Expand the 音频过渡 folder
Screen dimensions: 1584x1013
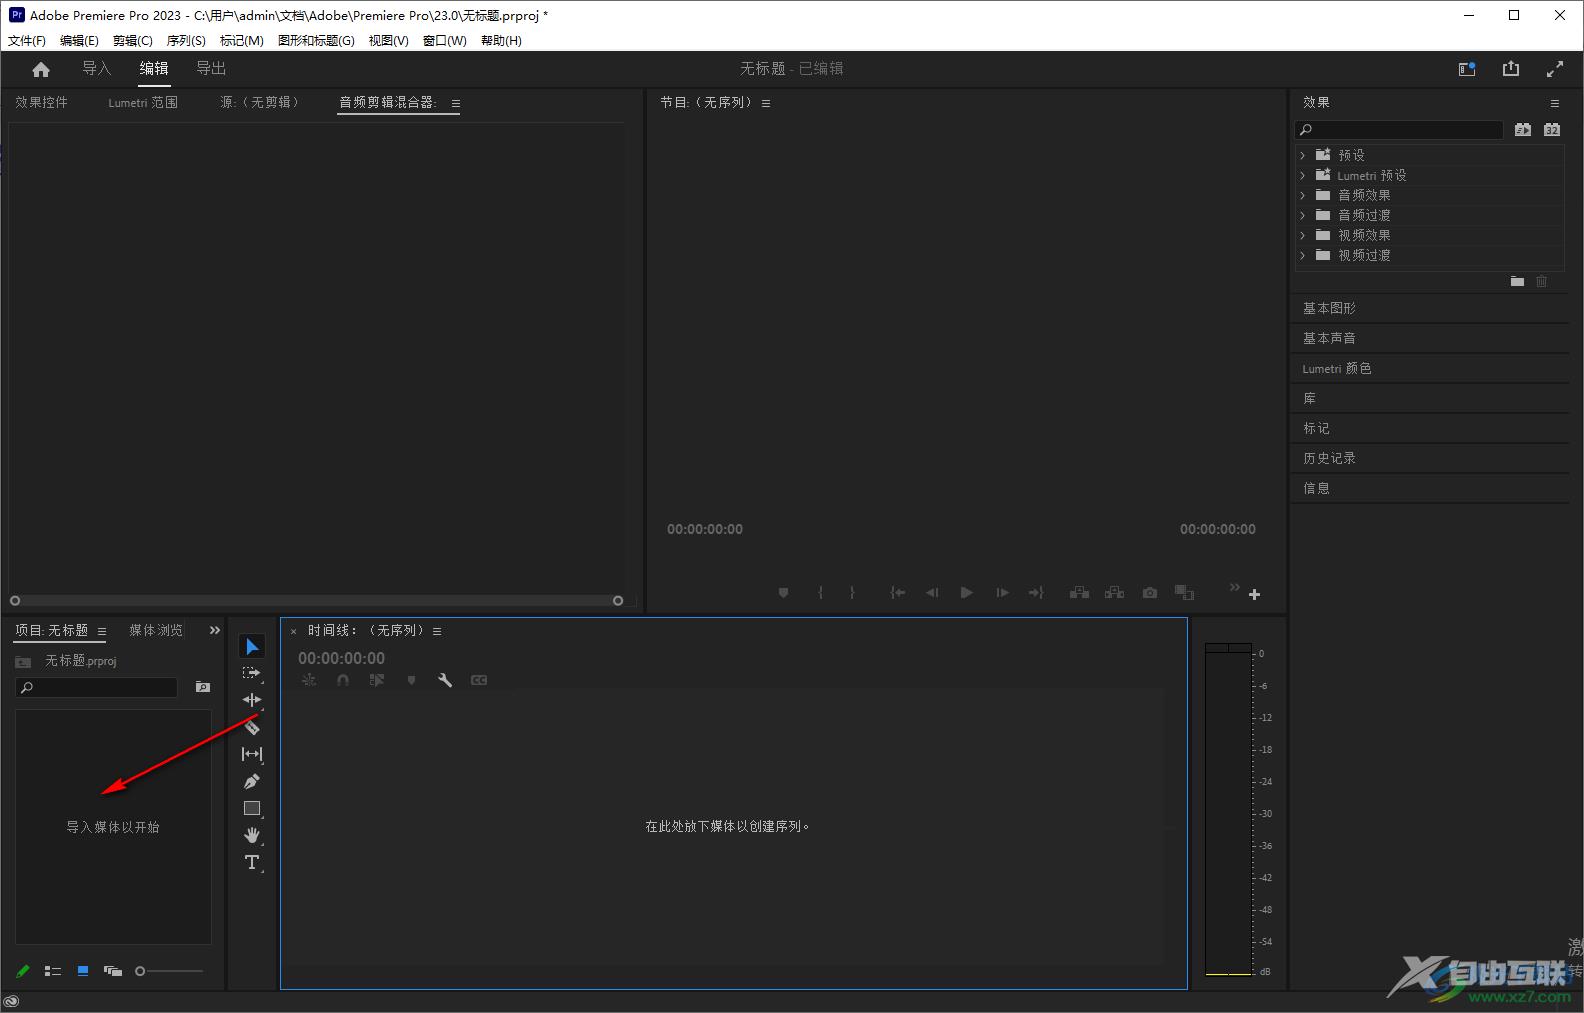(x=1303, y=215)
